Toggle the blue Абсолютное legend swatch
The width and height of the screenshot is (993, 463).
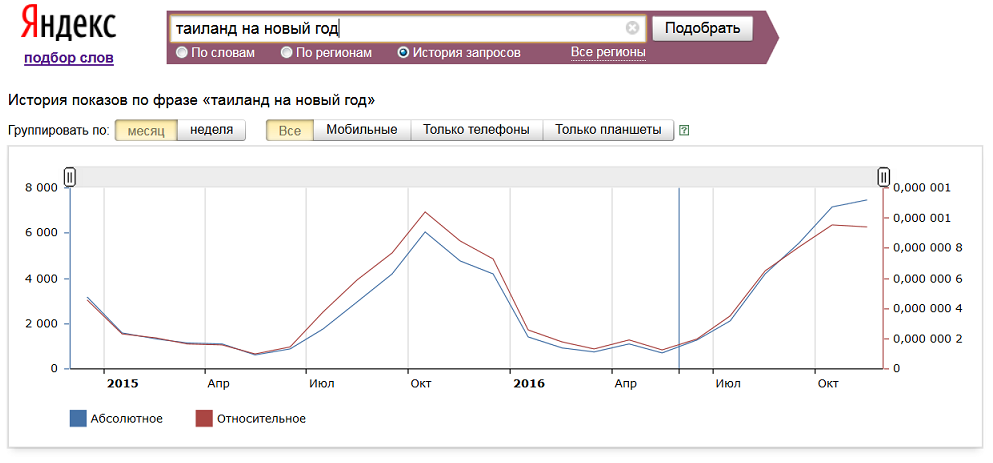[78, 419]
